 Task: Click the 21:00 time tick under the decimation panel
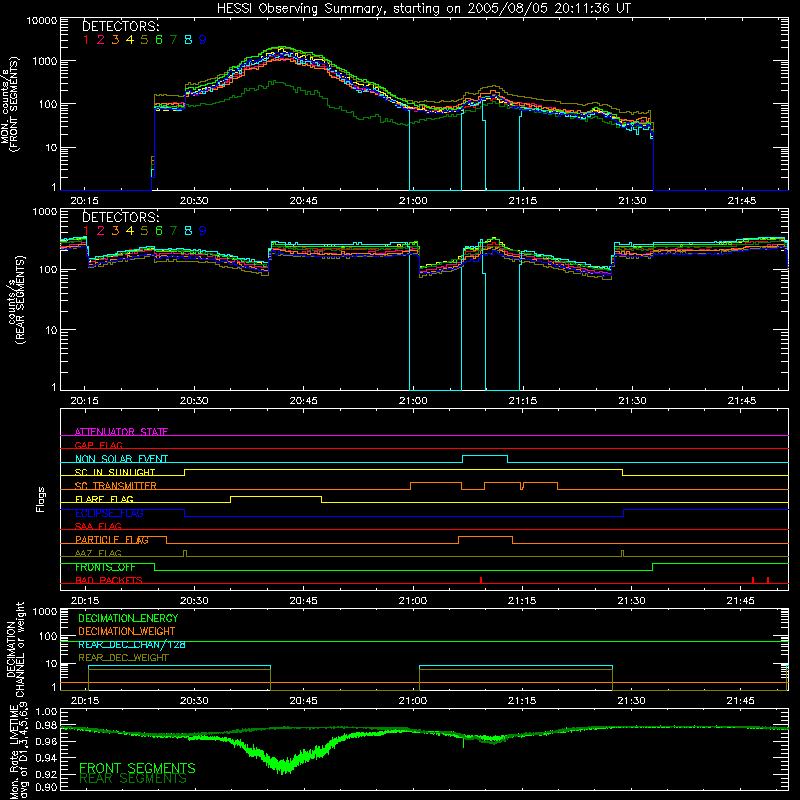(413, 701)
